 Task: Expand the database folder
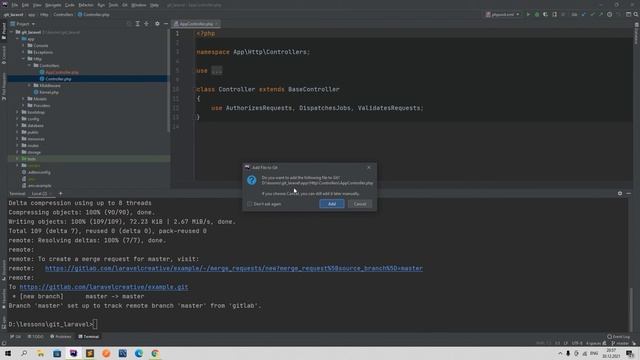click(17, 125)
